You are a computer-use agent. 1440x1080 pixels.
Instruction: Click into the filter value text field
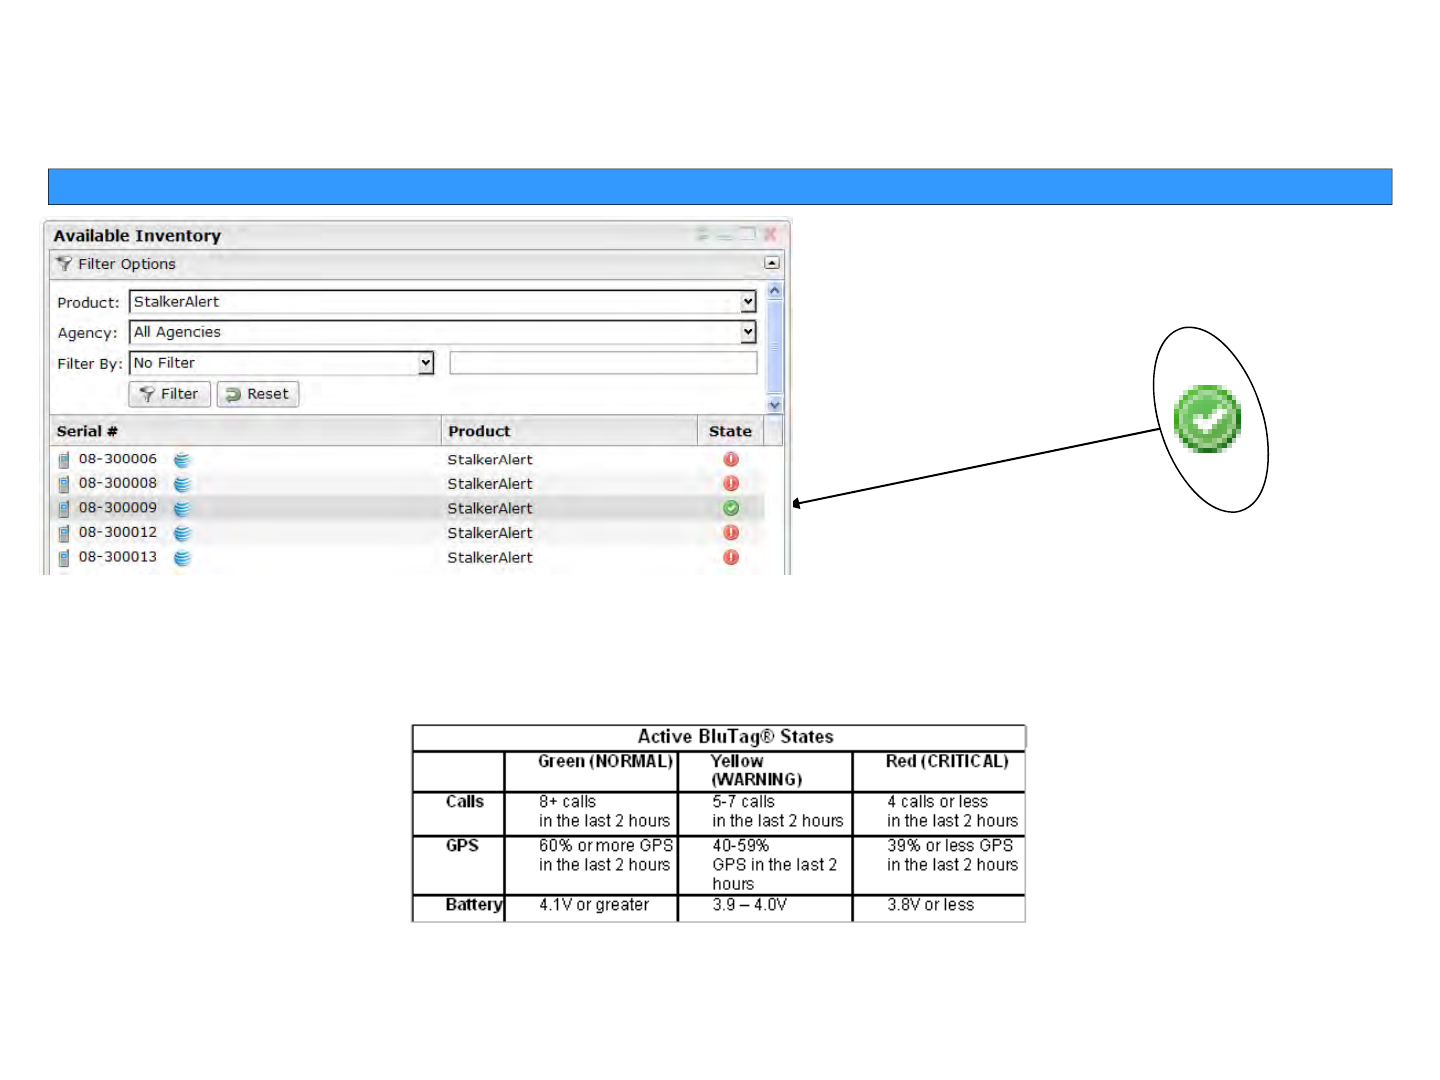(x=603, y=363)
